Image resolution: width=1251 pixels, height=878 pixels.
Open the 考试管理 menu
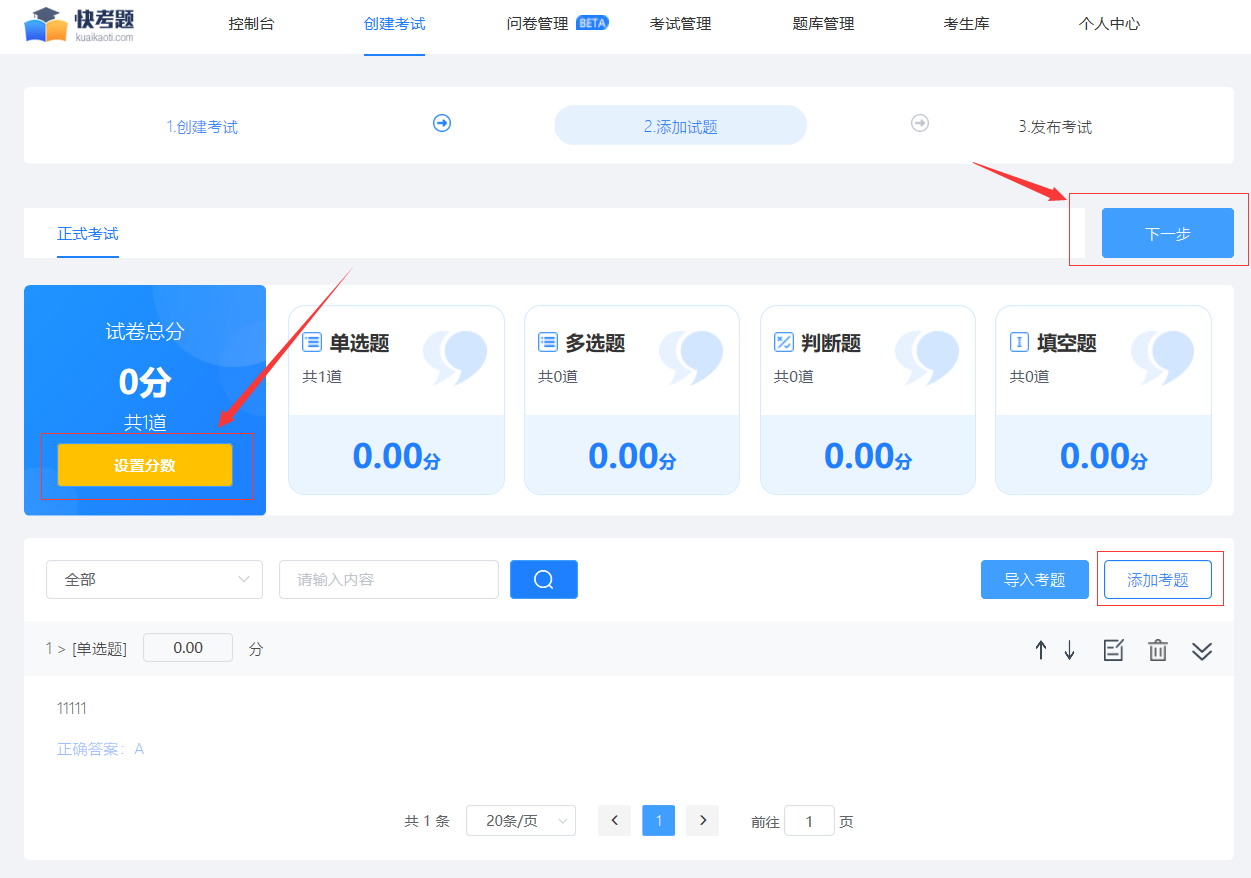click(680, 24)
